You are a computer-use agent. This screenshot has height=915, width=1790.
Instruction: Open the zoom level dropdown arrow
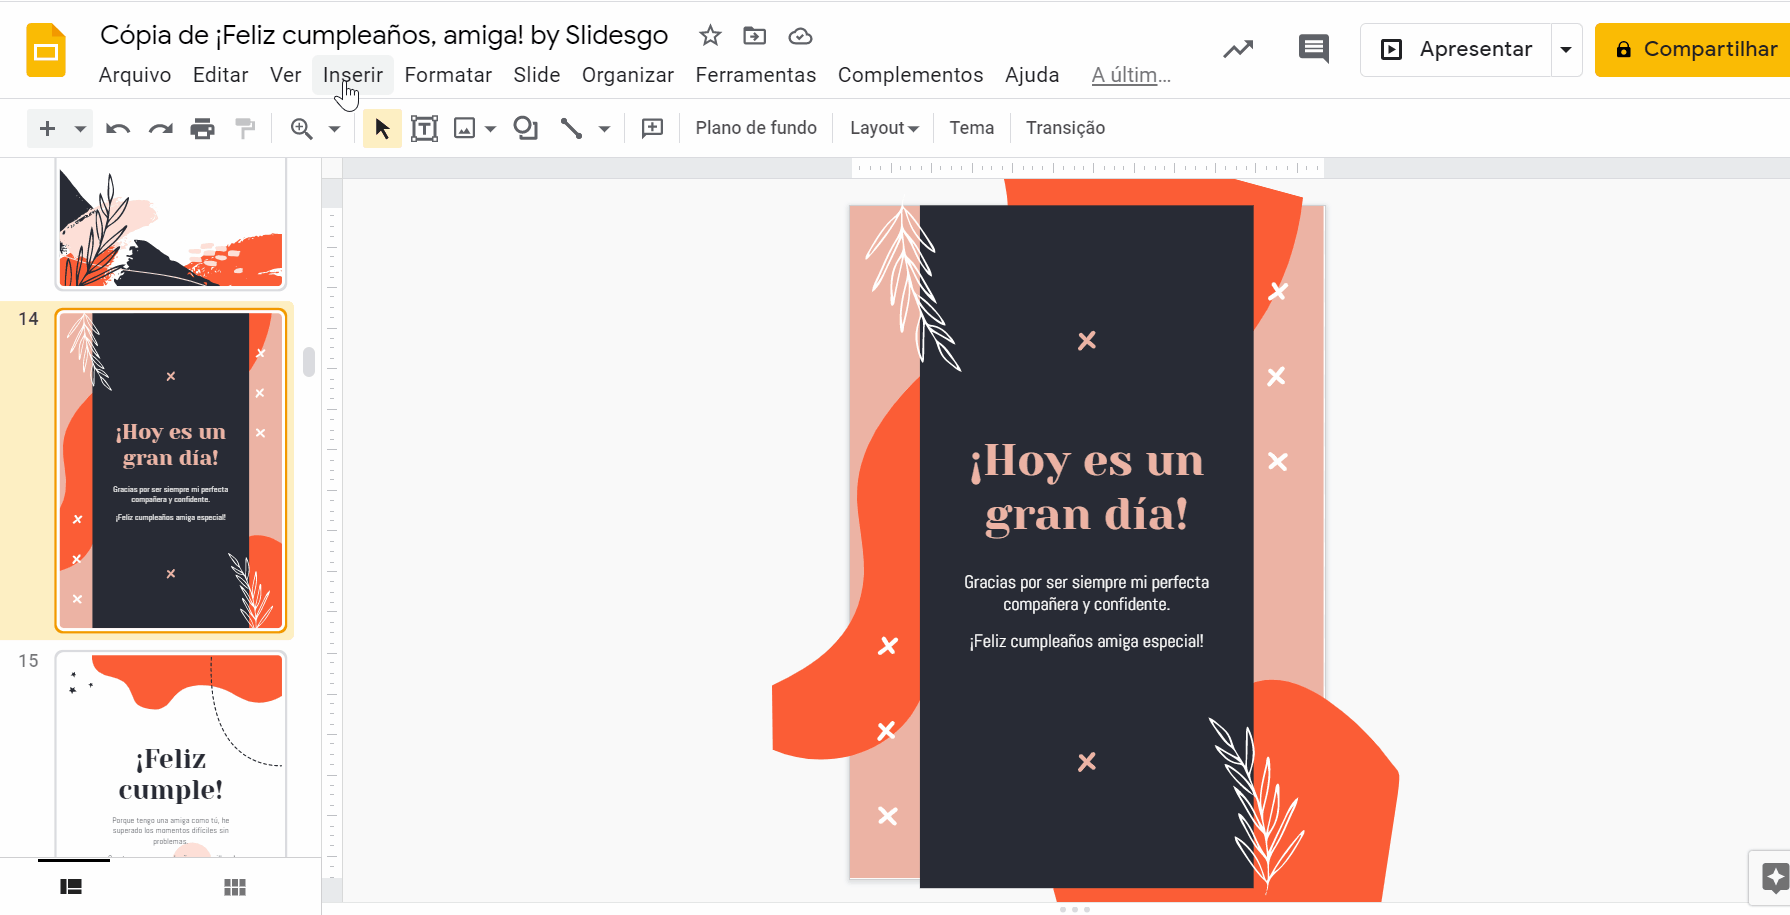point(334,129)
